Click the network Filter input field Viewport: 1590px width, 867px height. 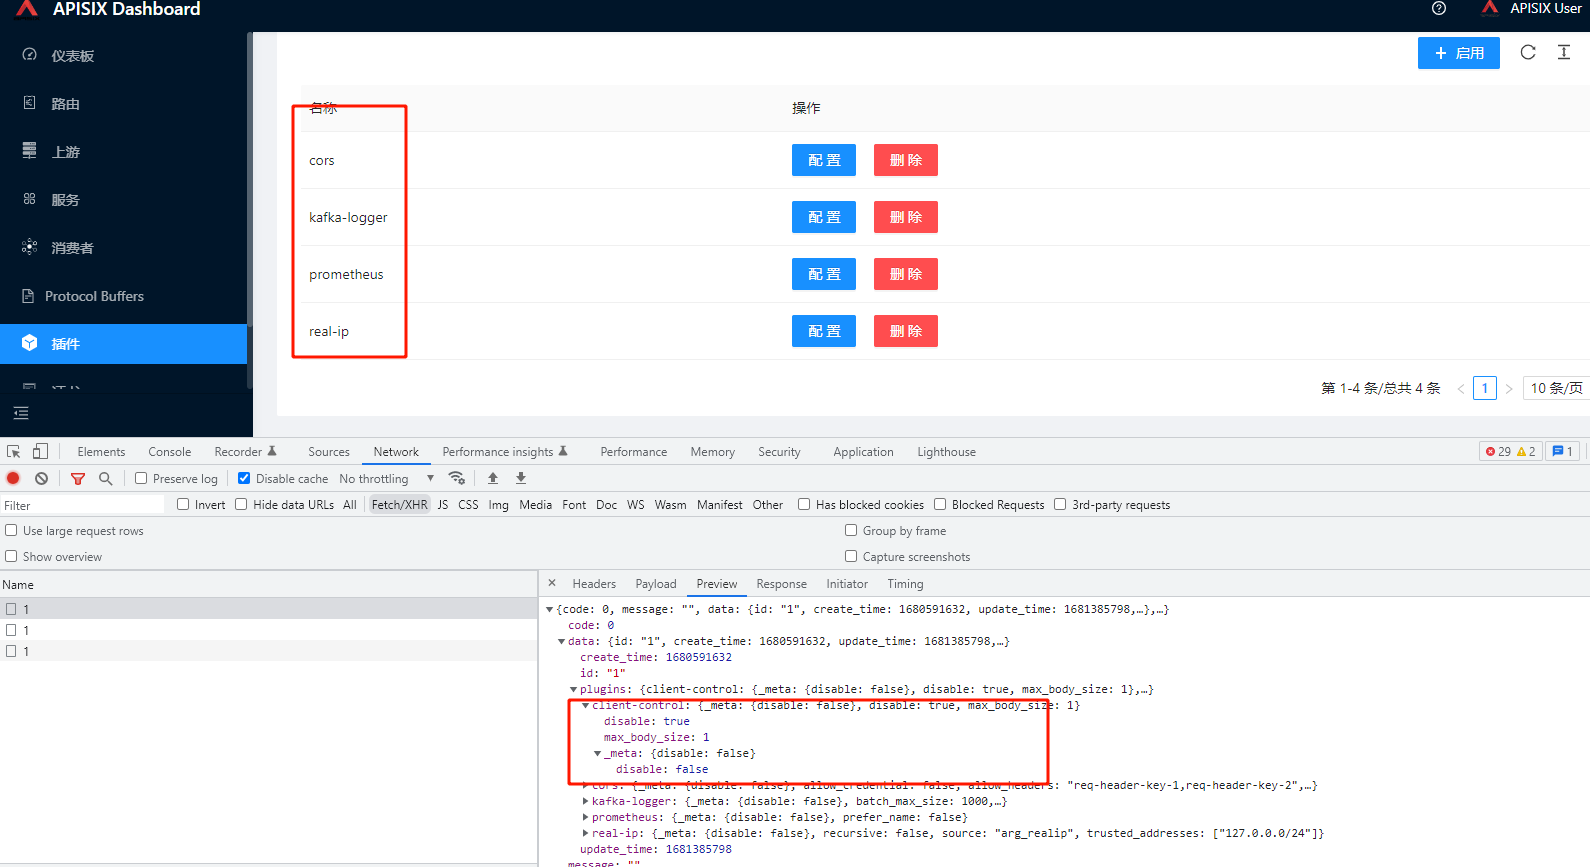[x=82, y=505]
